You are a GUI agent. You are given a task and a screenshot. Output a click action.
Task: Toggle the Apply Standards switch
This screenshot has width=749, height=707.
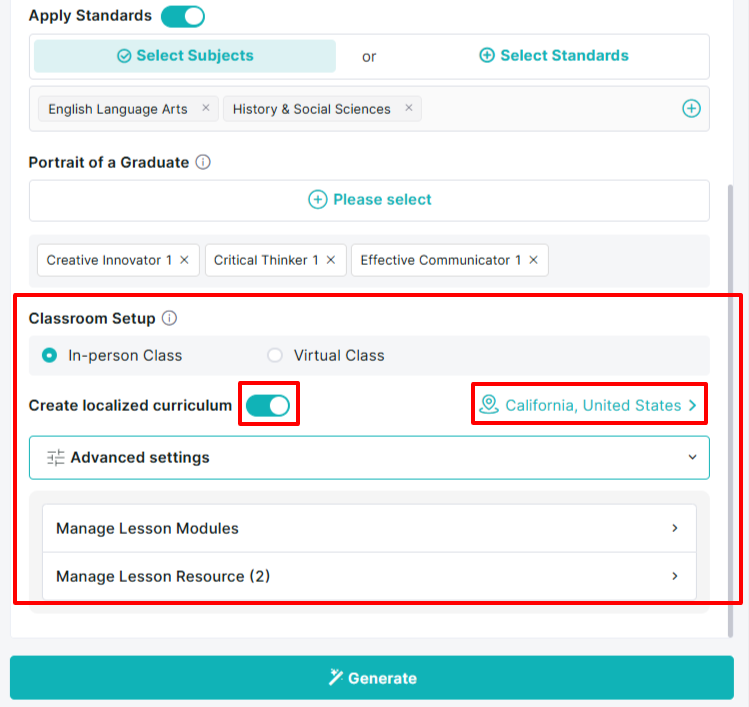click(x=183, y=16)
